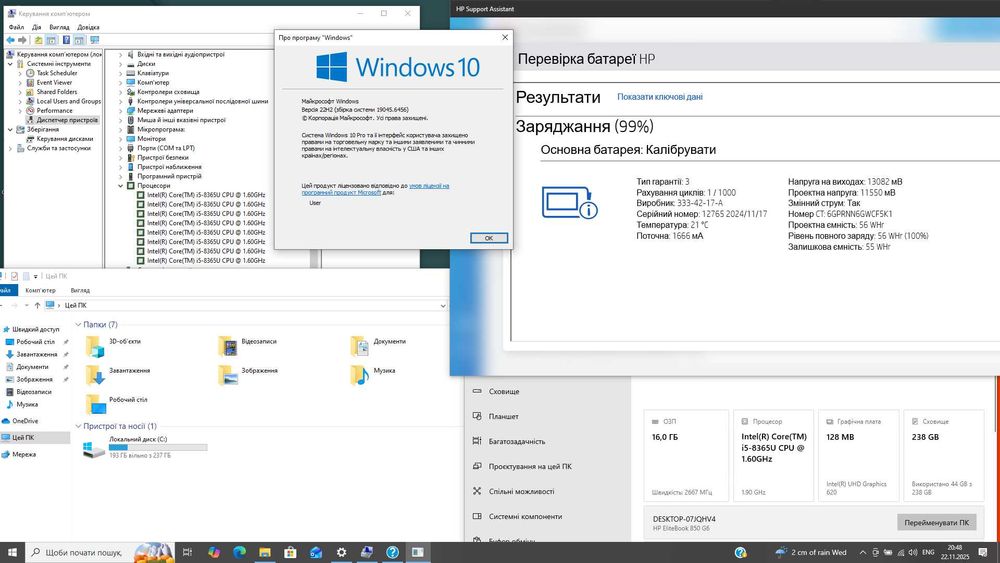The height and width of the screenshot is (563, 1000).
Task: Select Task Scheduler in the management tree
Action: point(56,73)
